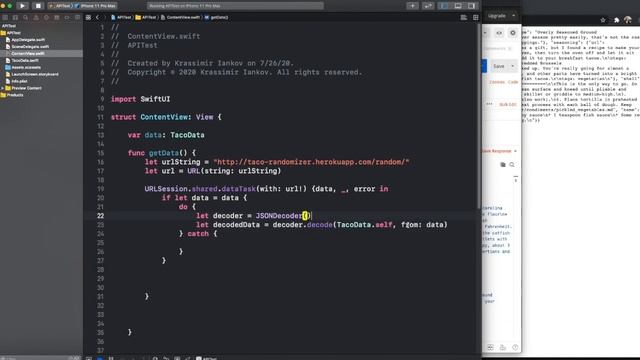Image resolution: width=640 pixels, height=360 pixels.
Task: Open the related items grid menu
Action: click(x=89, y=18)
